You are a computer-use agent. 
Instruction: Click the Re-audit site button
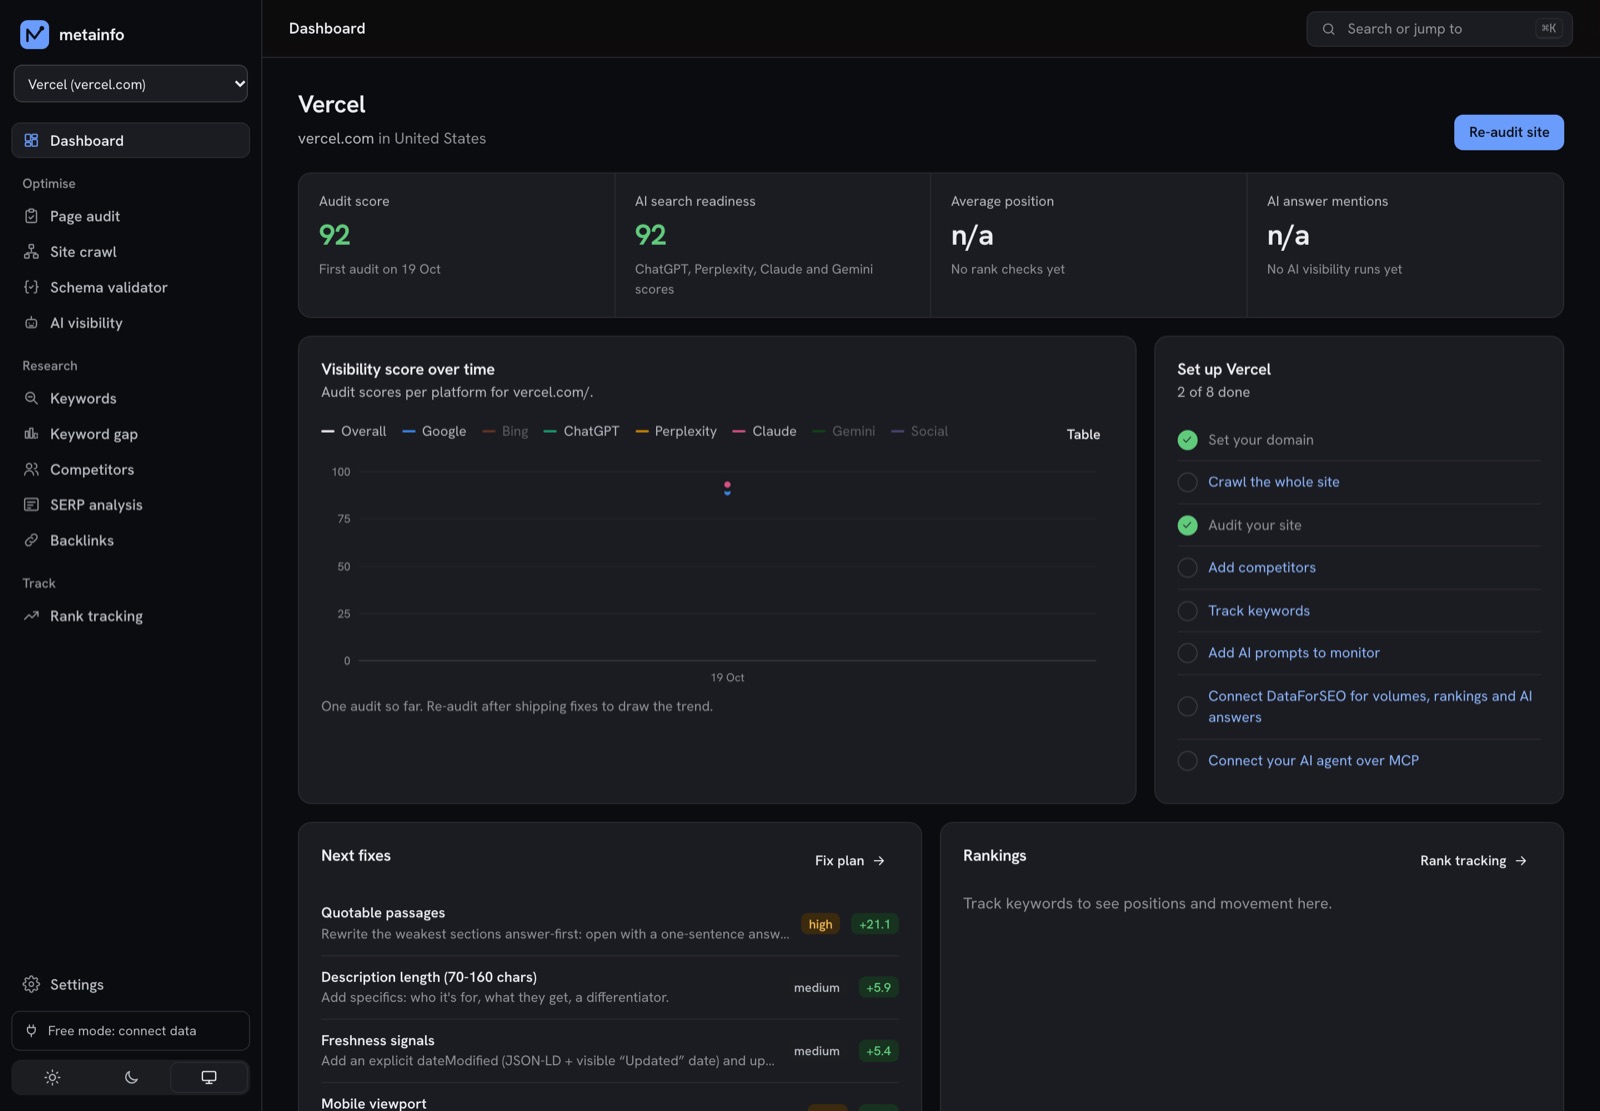pos(1508,132)
